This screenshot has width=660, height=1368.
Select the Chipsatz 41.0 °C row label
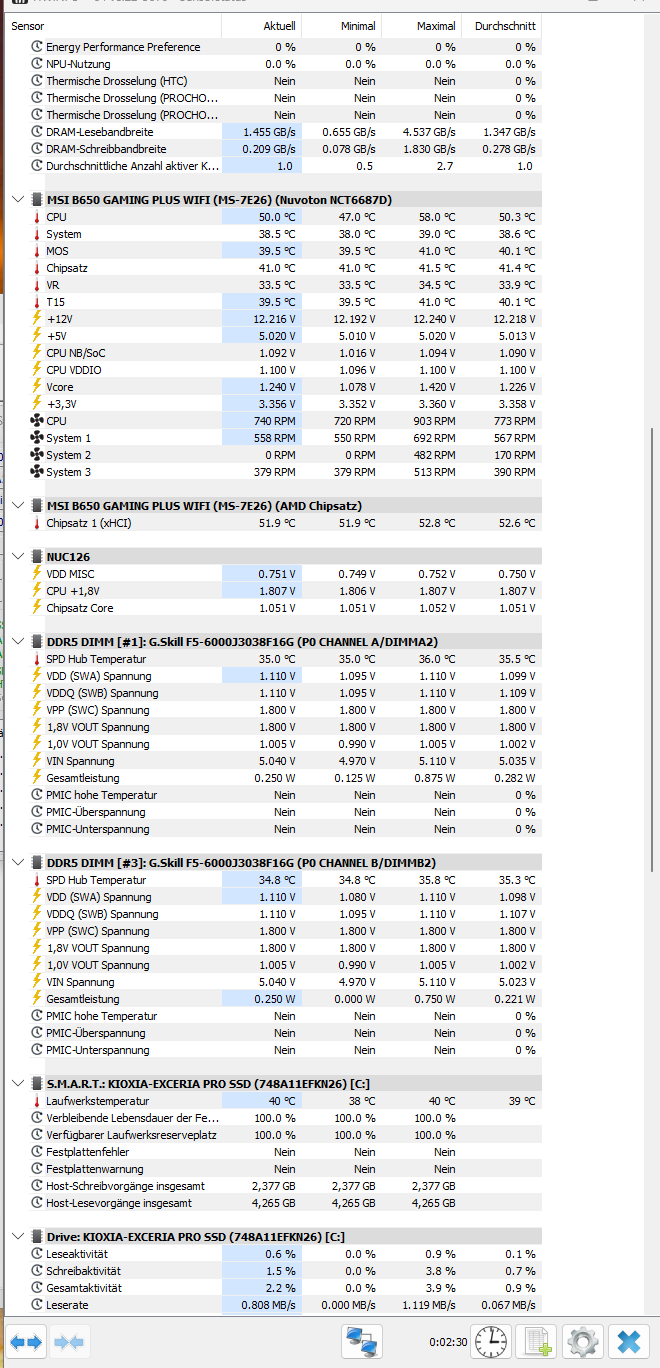point(67,268)
